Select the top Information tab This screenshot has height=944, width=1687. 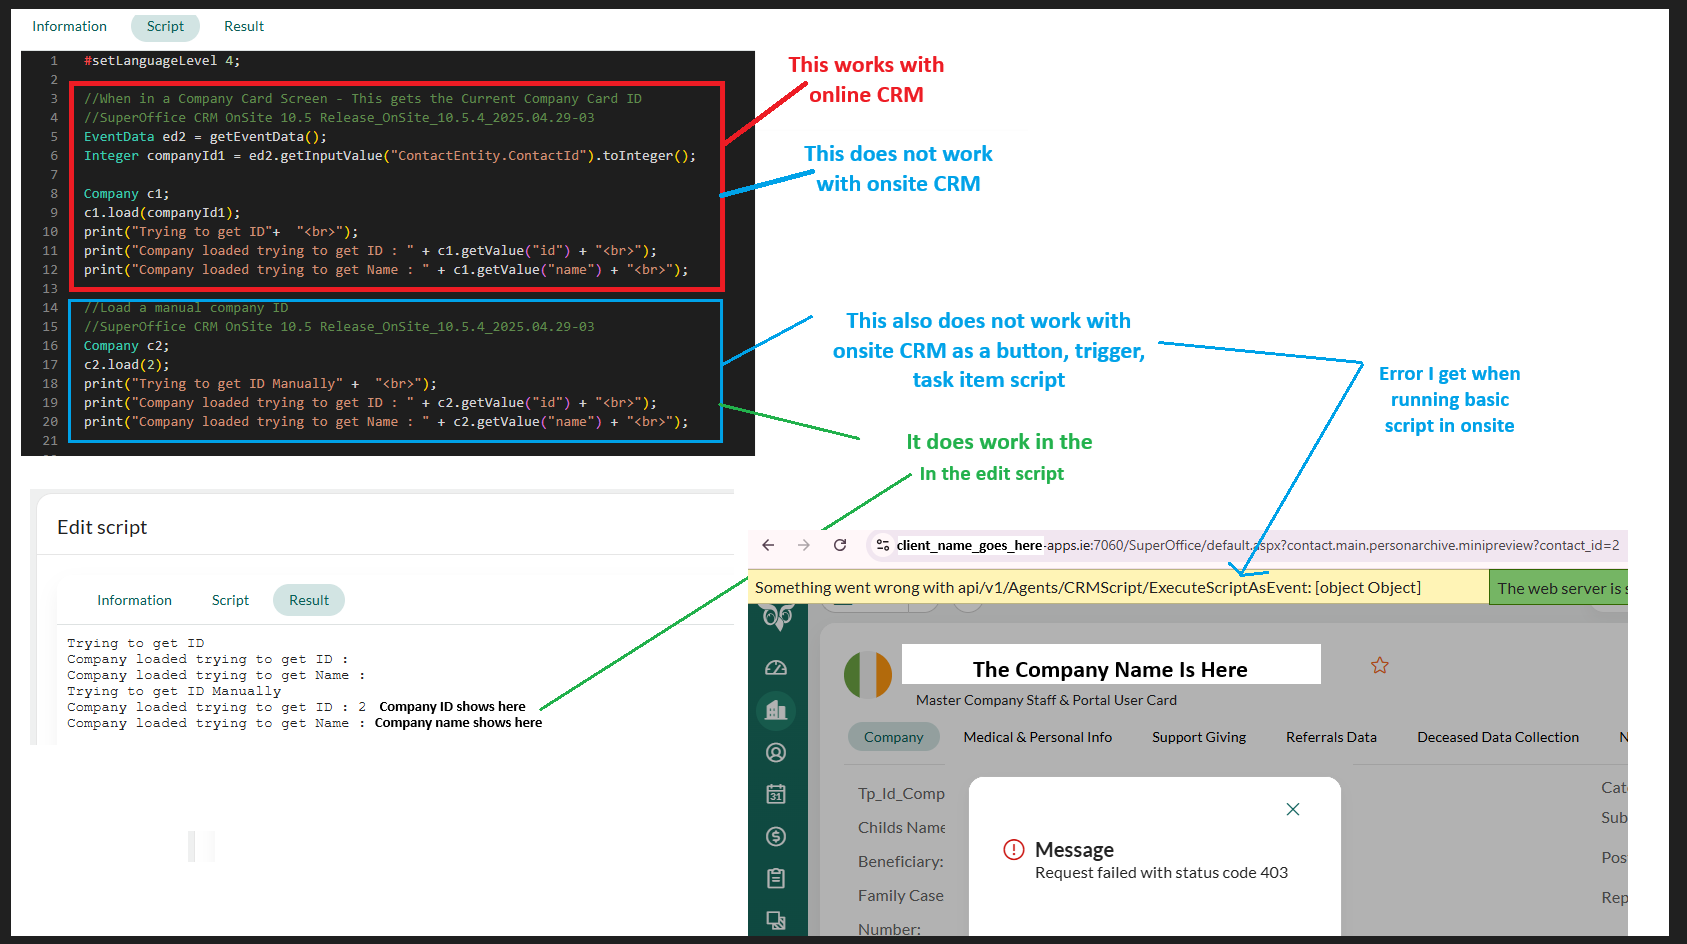[x=69, y=26]
